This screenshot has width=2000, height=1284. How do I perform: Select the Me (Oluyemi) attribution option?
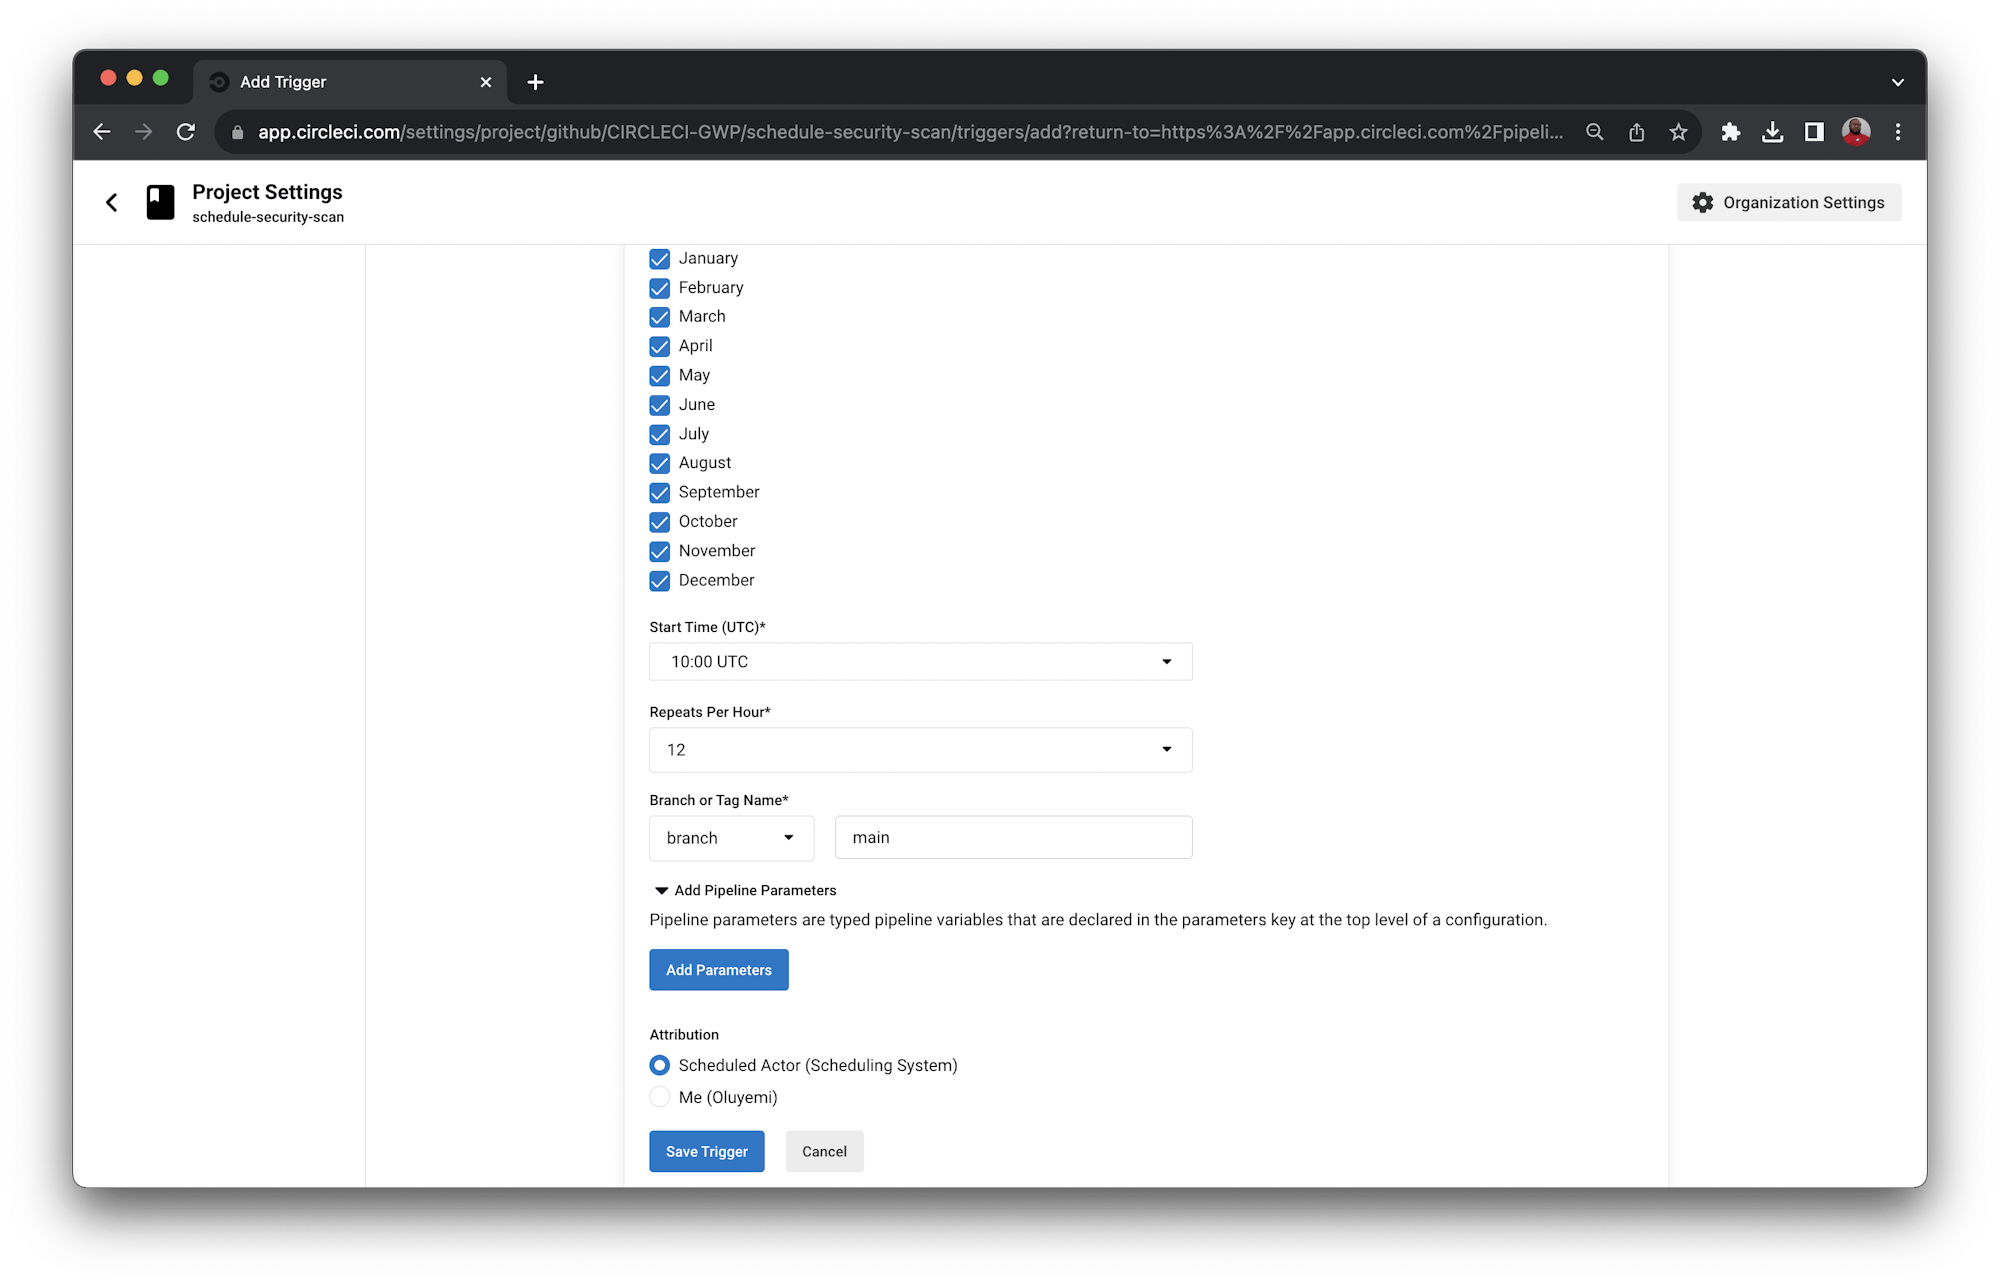[x=660, y=1097]
